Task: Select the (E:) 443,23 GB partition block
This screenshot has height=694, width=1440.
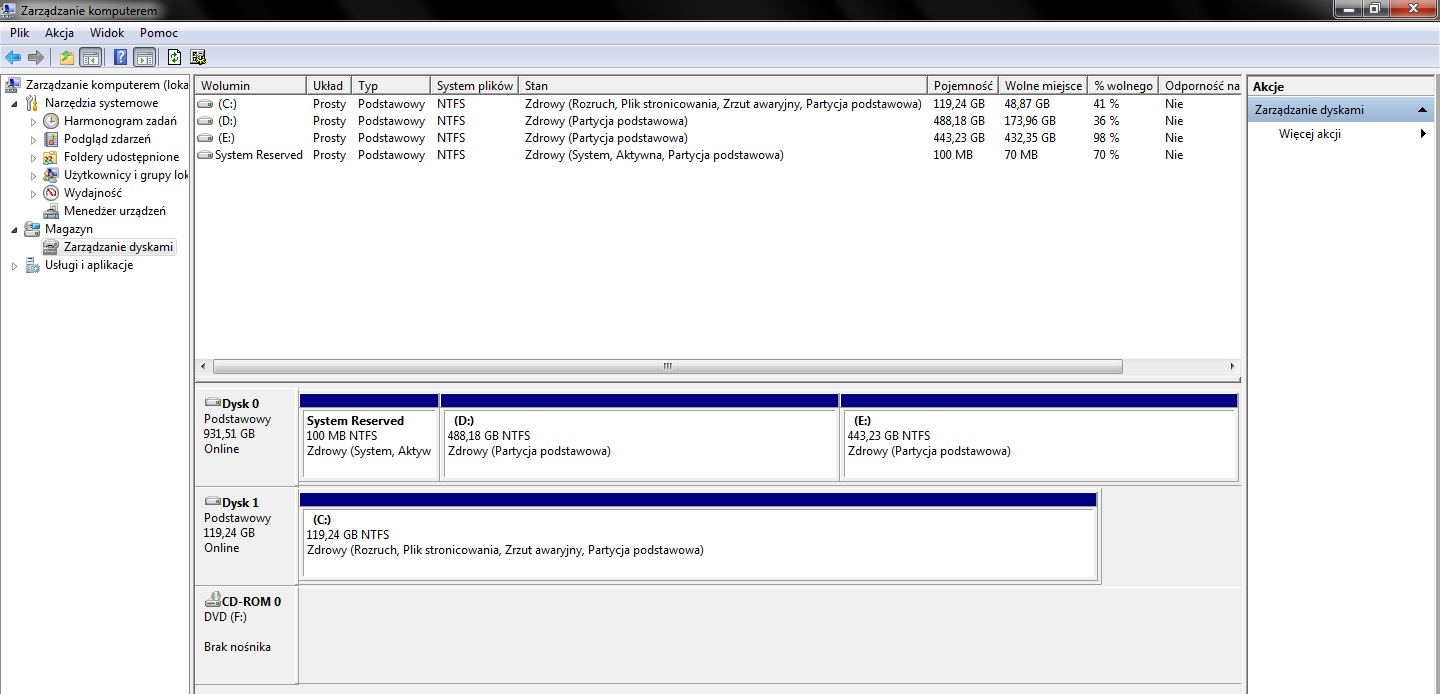Action: coord(1039,436)
